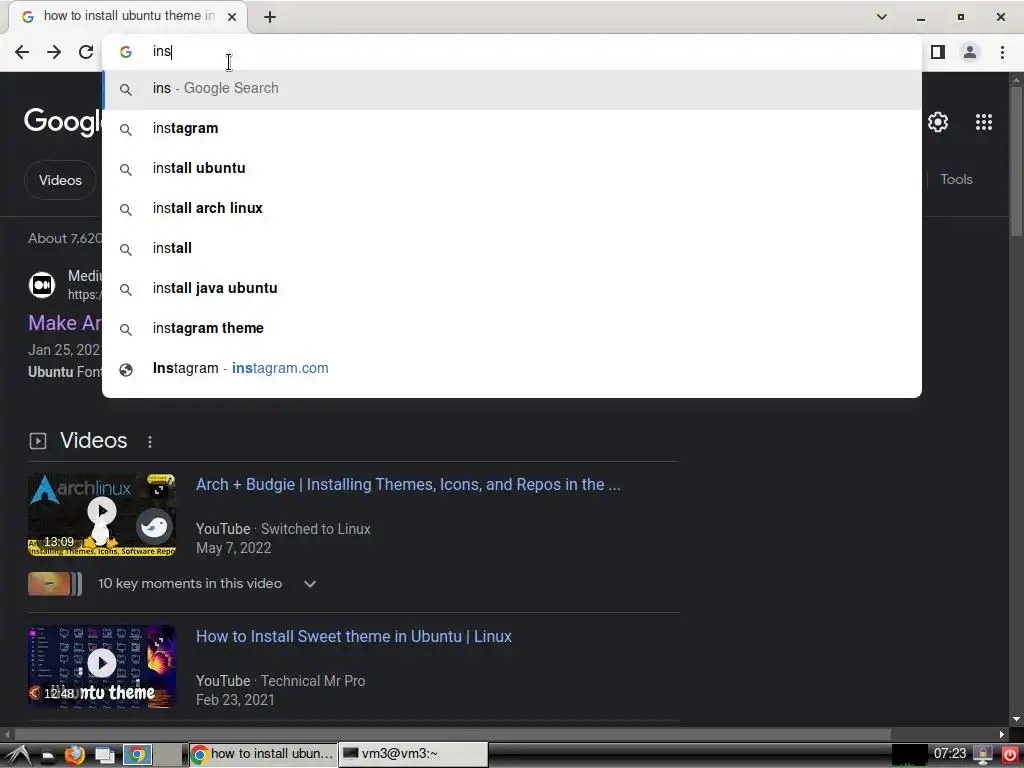This screenshot has width=1024, height=768.
Task: Open Google quick settings gear
Action: click(938, 122)
